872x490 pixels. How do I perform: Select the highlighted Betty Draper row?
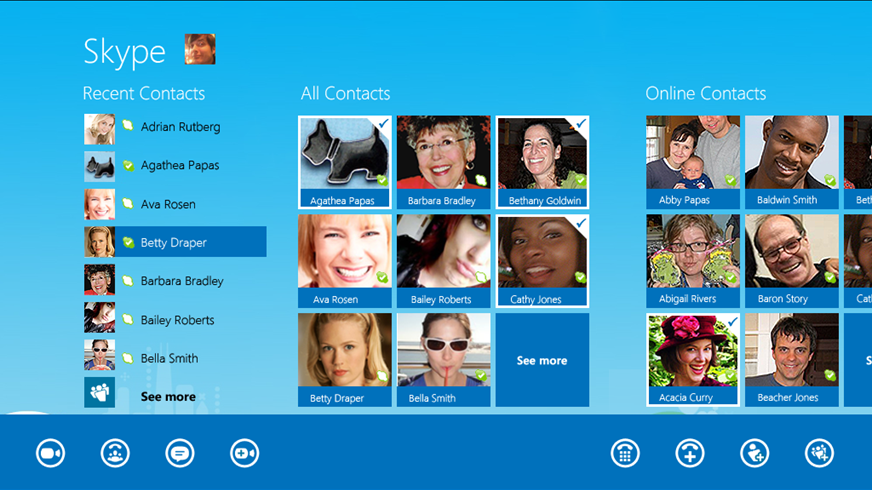[x=175, y=242]
